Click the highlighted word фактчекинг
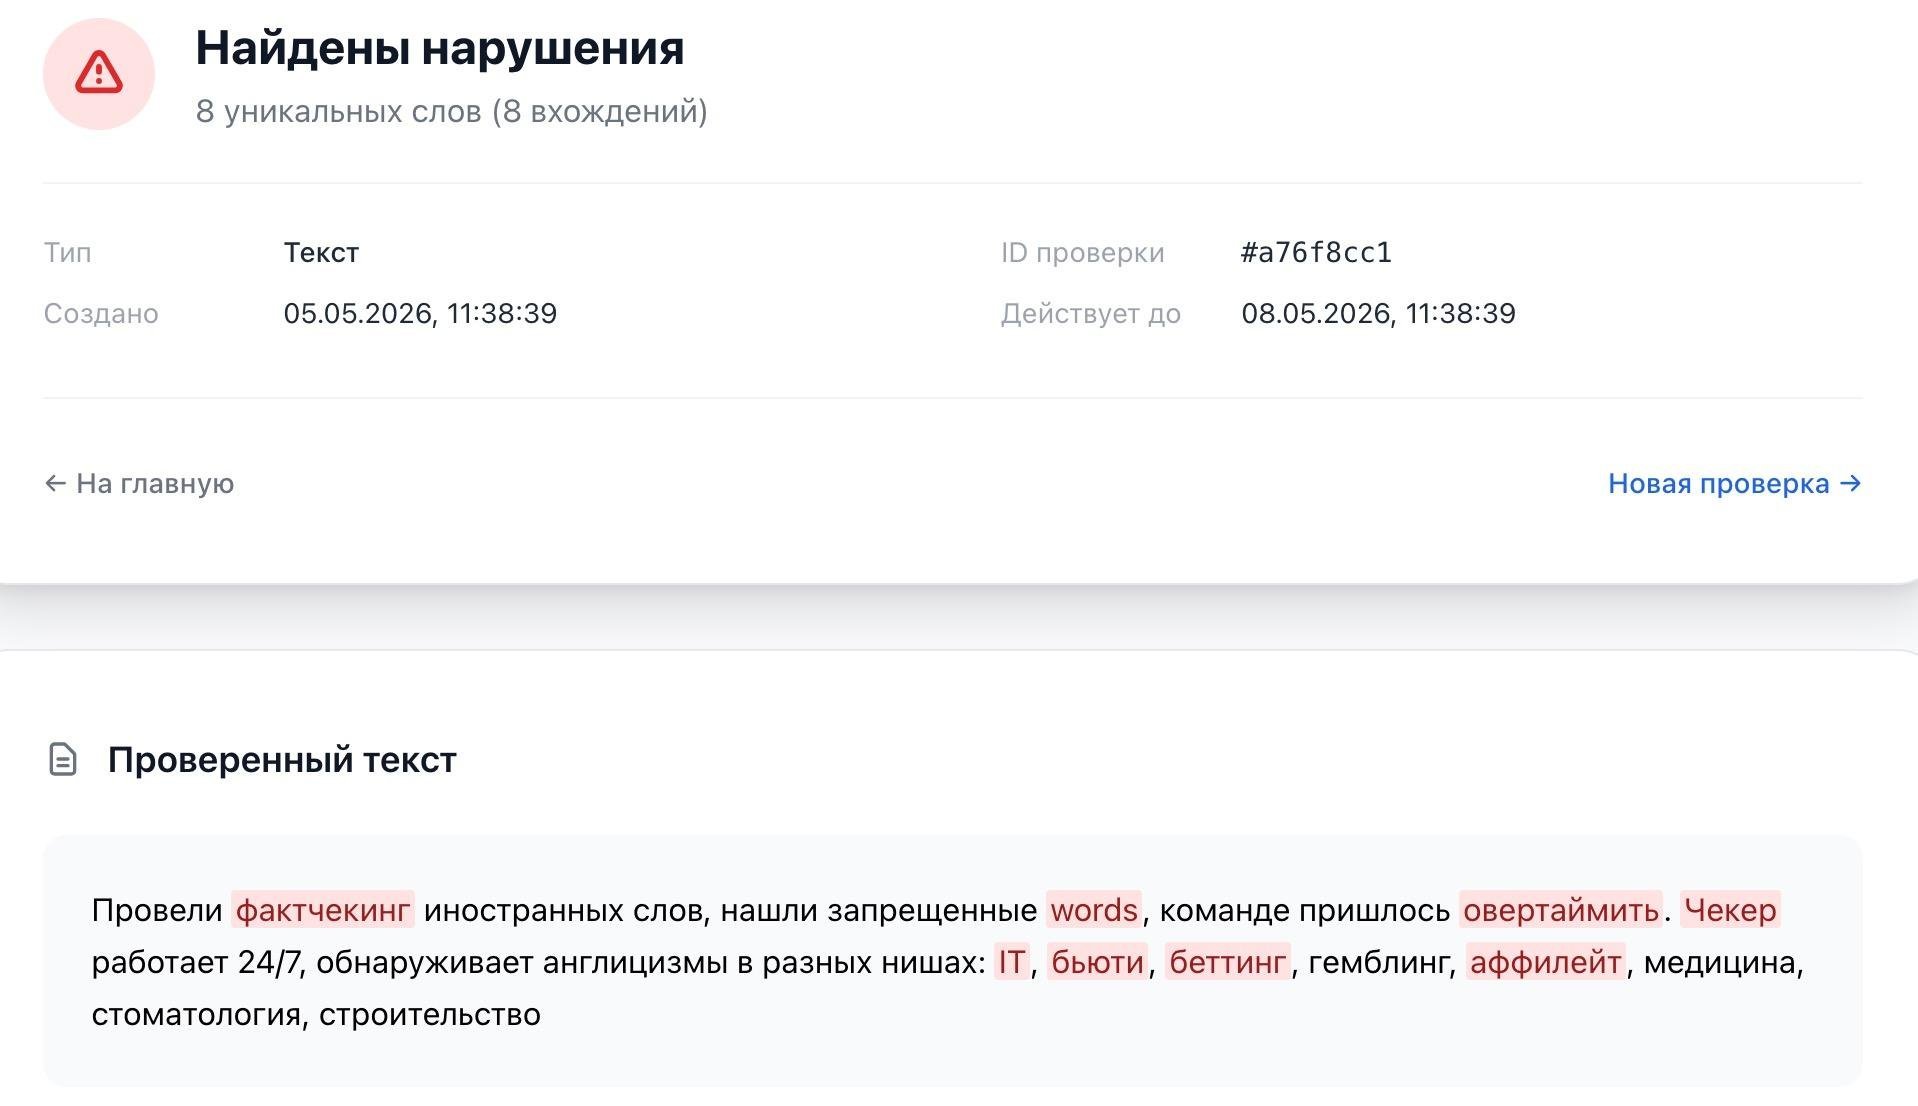 coord(323,910)
